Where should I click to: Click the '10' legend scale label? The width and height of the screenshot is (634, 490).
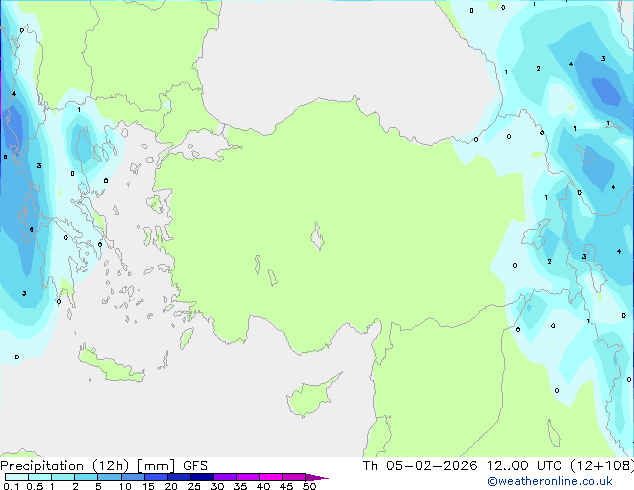(125, 486)
